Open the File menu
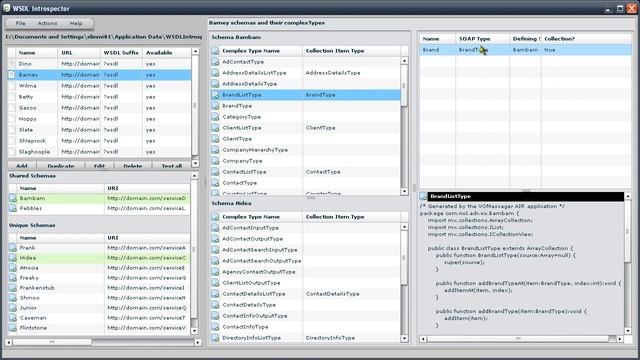 point(20,23)
